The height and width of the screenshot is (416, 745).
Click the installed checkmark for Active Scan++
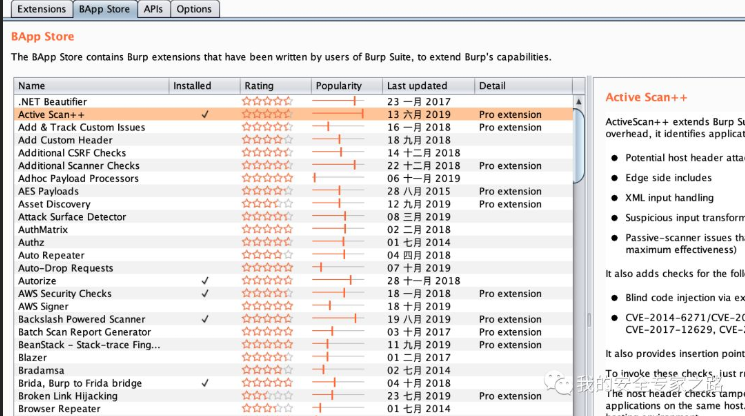click(205, 114)
